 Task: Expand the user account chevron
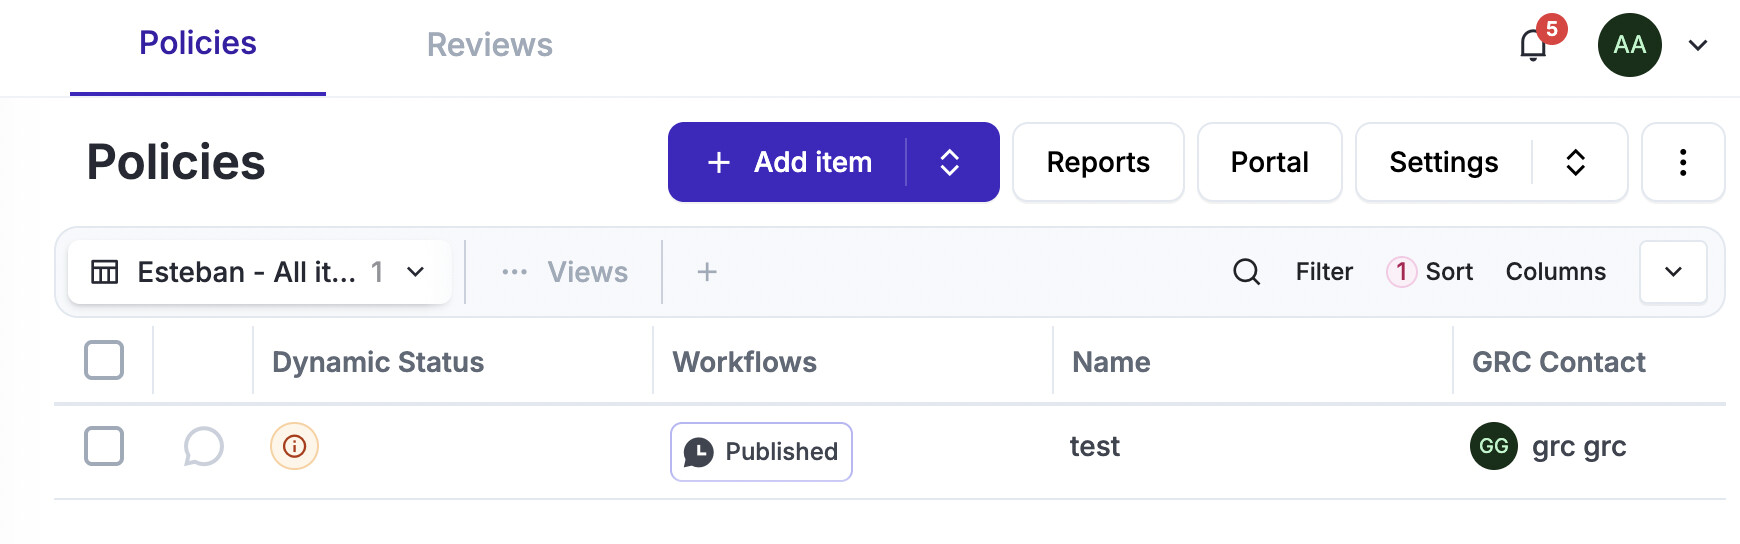(x=1697, y=45)
